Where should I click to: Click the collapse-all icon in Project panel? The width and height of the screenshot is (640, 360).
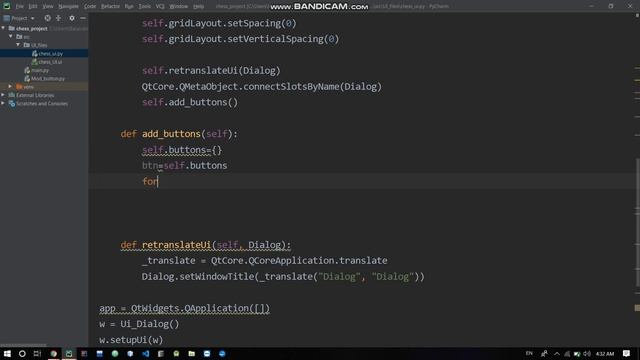[58, 18]
